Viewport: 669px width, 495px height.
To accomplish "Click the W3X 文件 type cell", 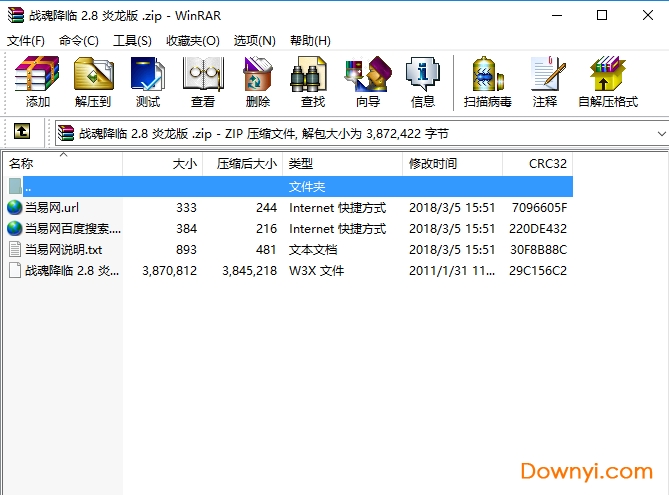I will (x=316, y=271).
